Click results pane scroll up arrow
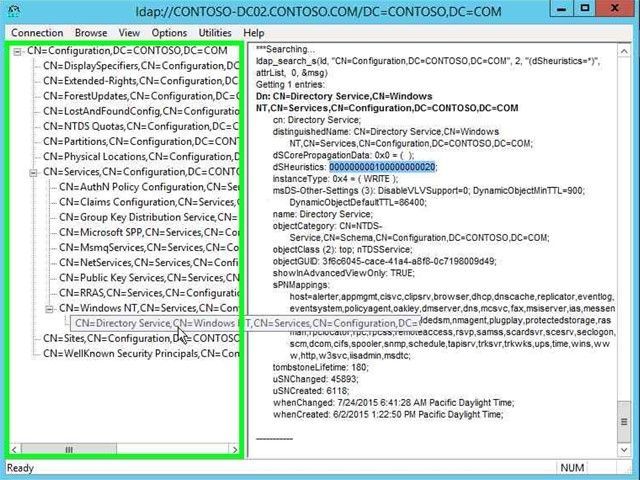Viewport: 640px width, 480px height. click(x=624, y=51)
